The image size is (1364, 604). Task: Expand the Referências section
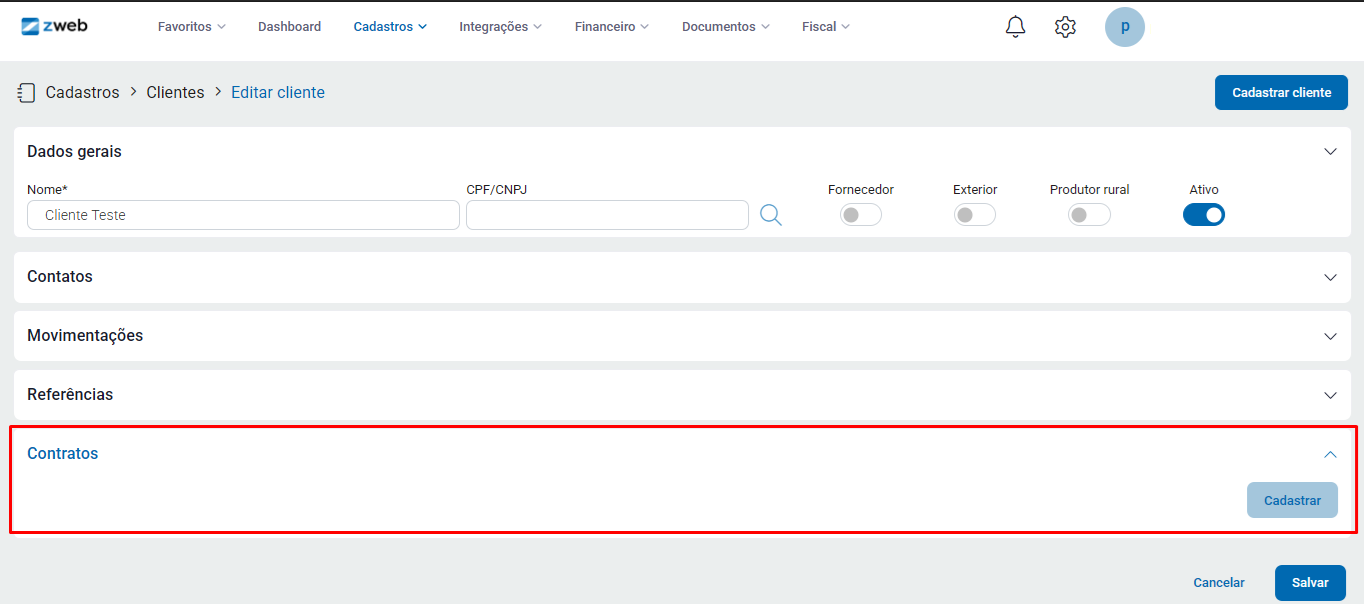click(x=1330, y=395)
